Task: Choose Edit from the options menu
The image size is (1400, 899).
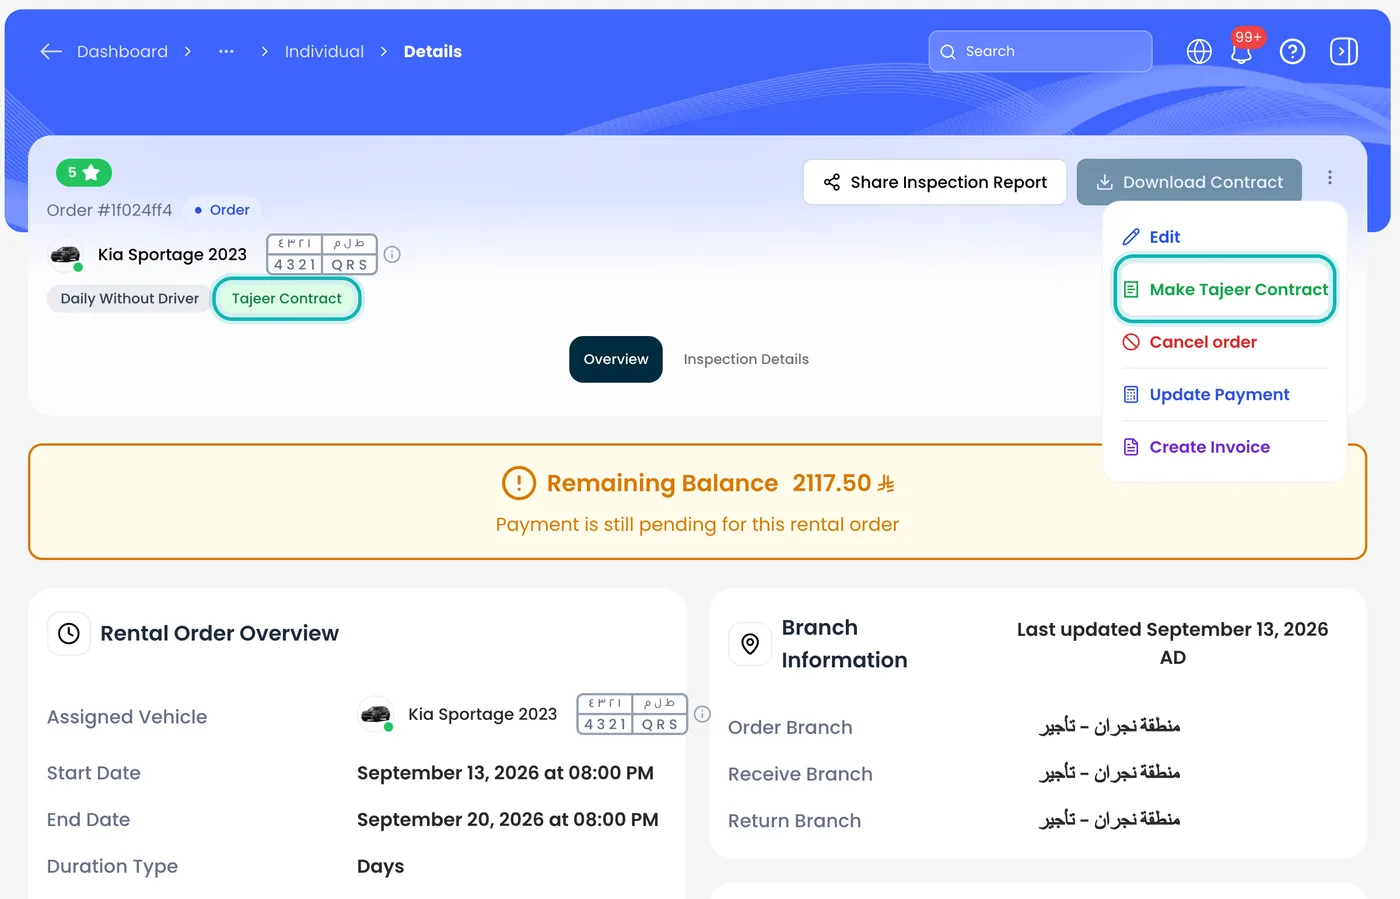Action: (1151, 237)
